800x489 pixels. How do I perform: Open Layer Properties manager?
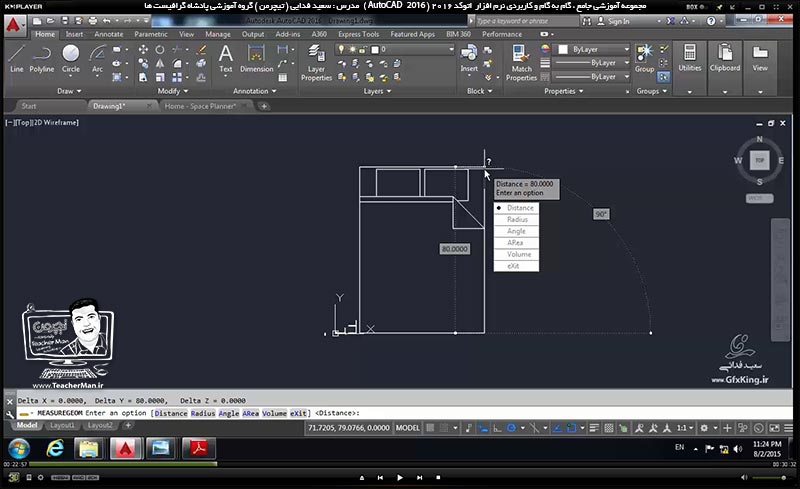click(316, 63)
